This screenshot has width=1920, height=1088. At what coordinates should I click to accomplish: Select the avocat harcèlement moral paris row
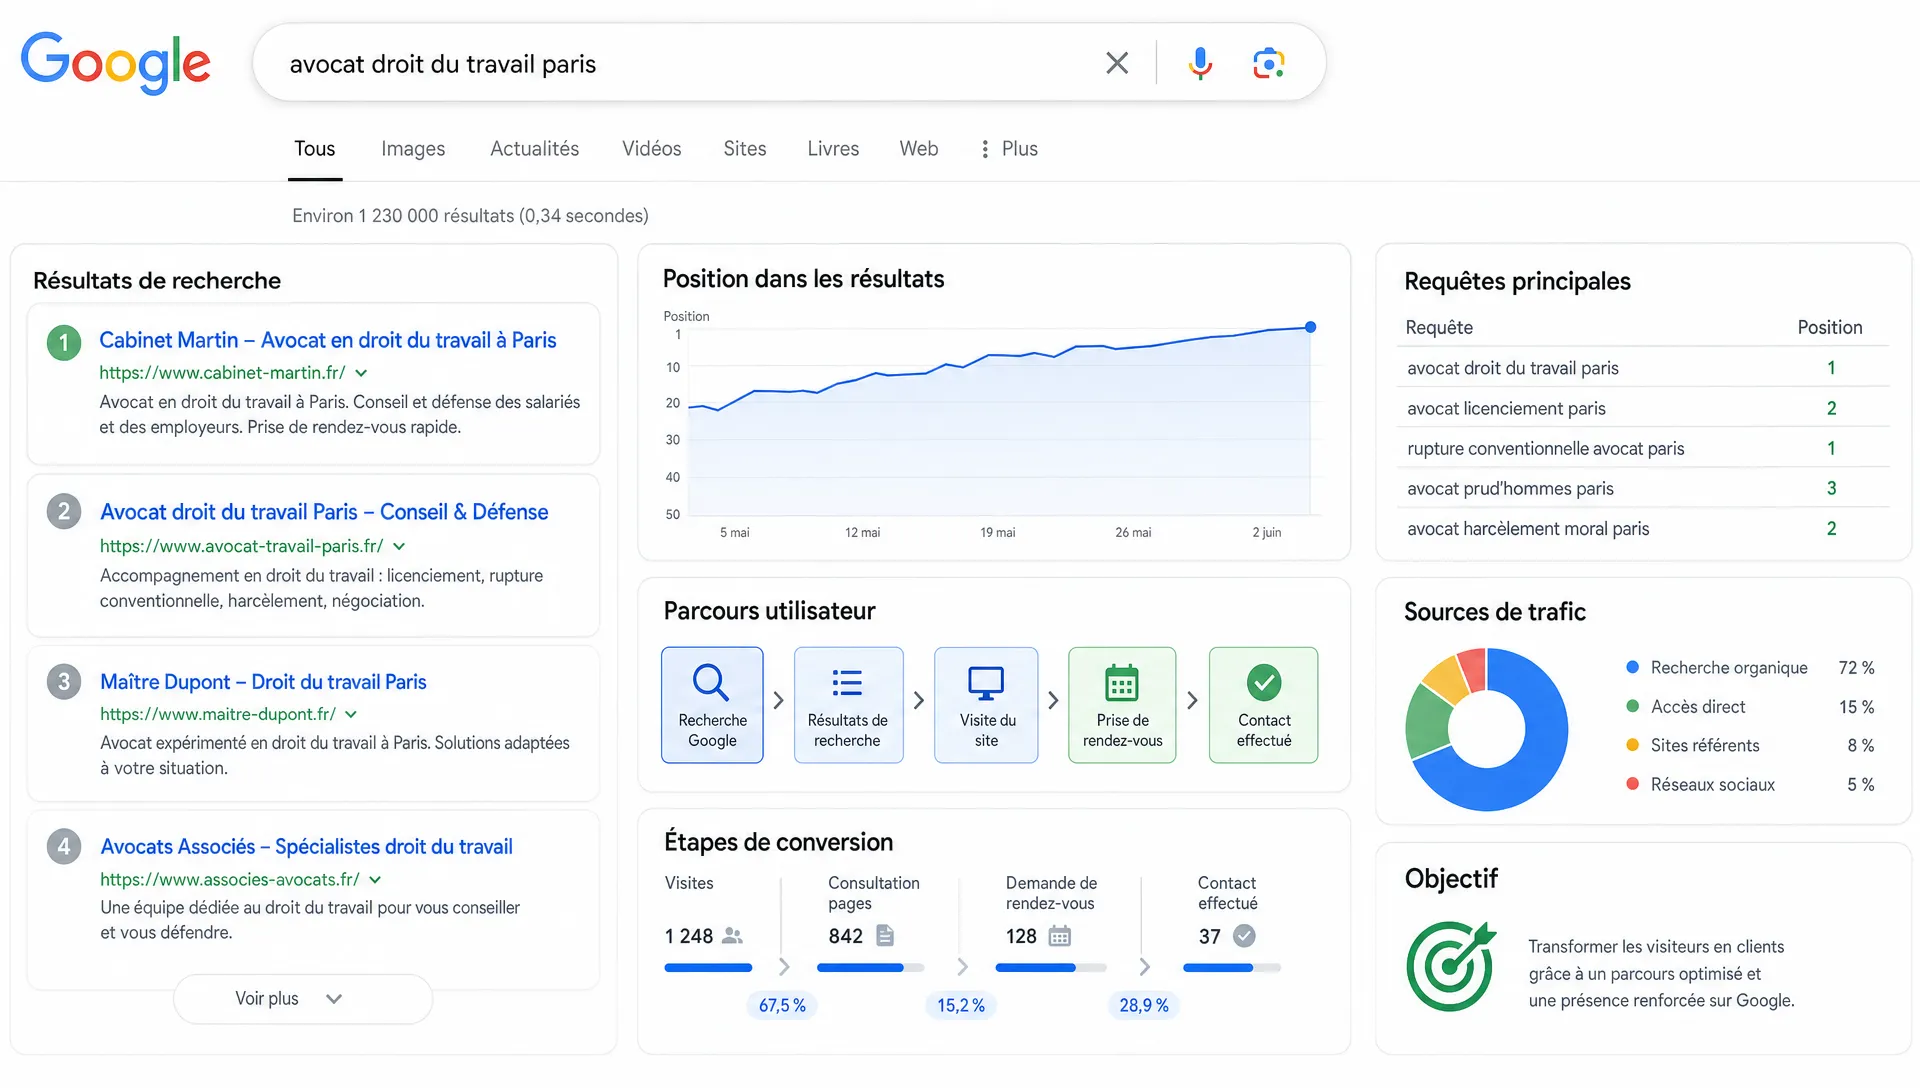tap(1643, 528)
